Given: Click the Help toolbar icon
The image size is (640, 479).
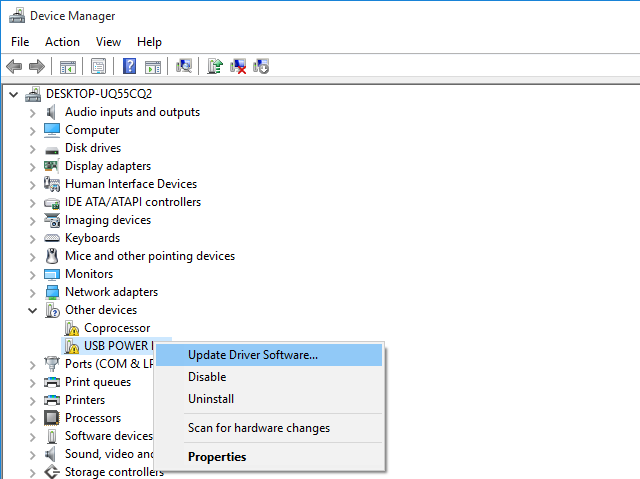Looking at the screenshot, I should click(x=129, y=67).
